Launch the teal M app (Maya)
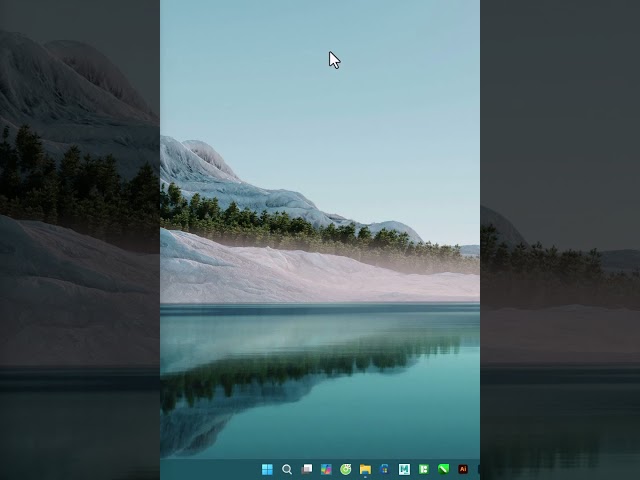 [404, 469]
